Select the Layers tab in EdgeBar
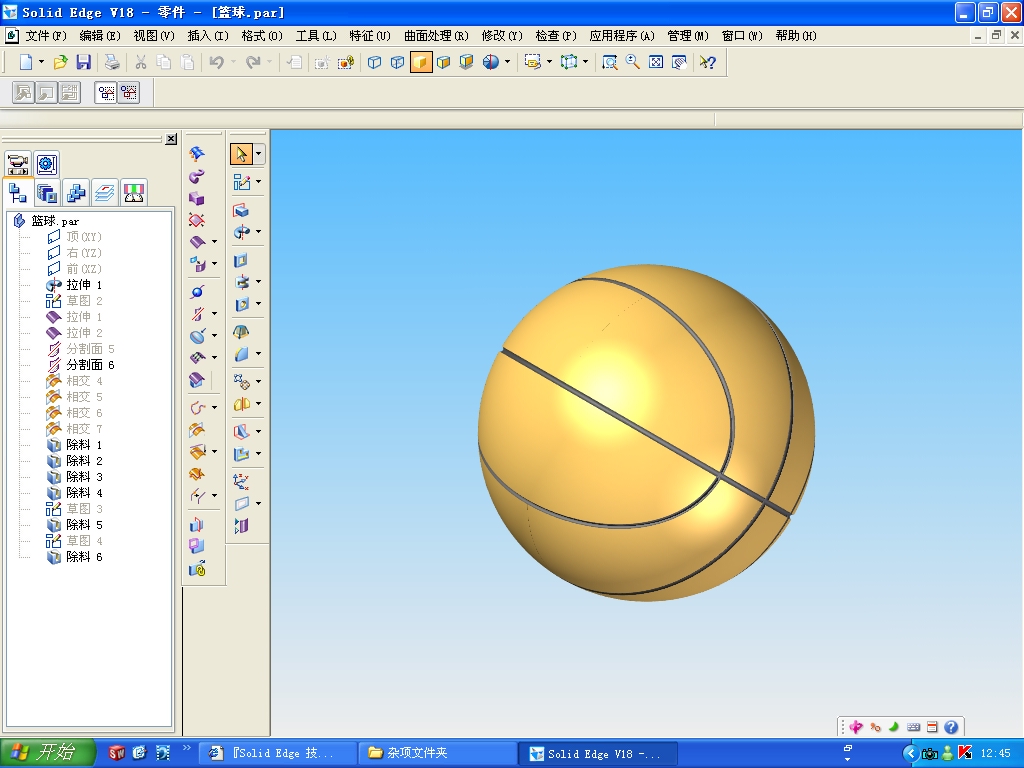Viewport: 1024px width, 768px height. 104,193
